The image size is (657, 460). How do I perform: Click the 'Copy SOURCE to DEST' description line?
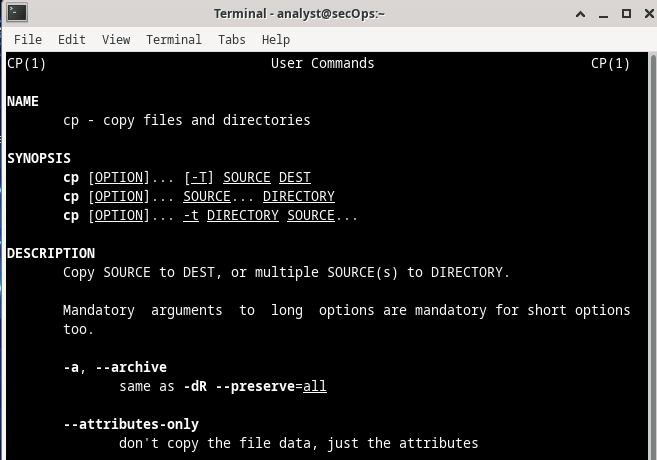click(x=286, y=273)
